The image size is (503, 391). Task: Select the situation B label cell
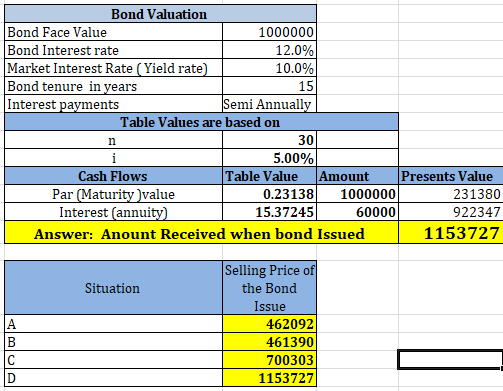pyautogui.click(x=114, y=342)
